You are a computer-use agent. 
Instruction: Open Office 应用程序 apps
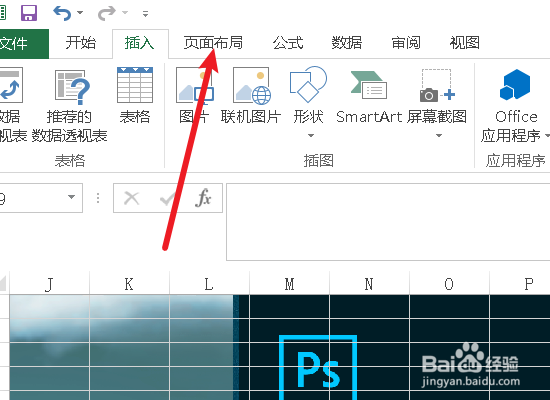pyautogui.click(x=515, y=105)
